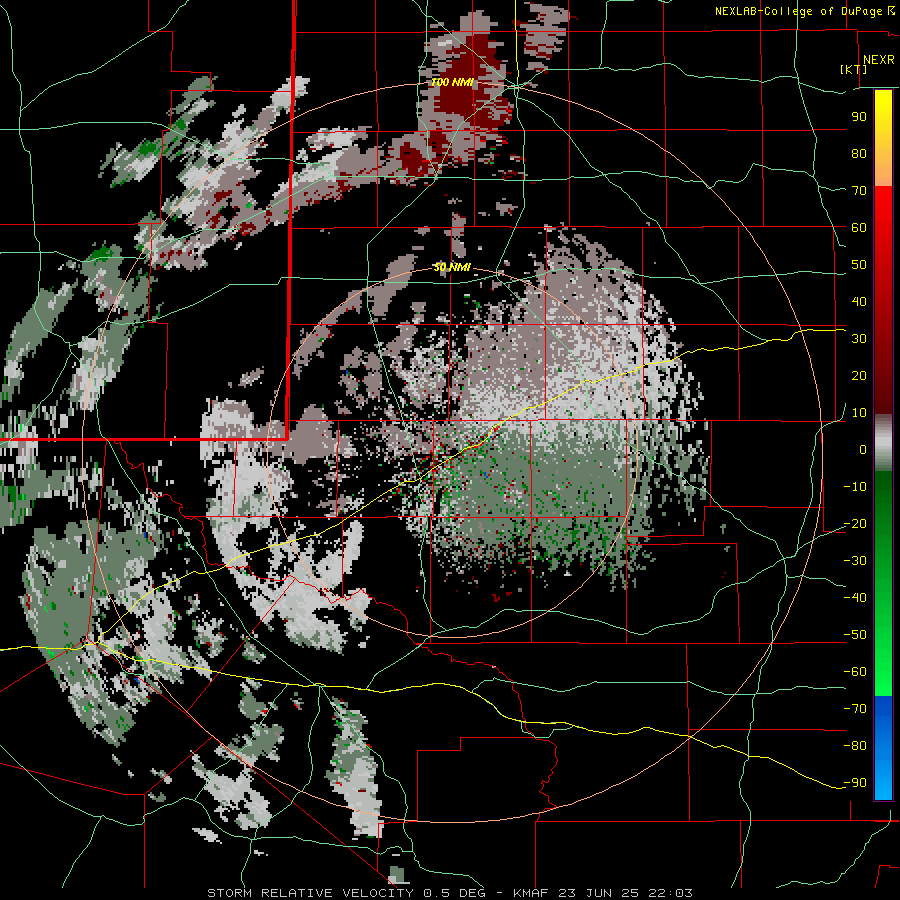Screen dimensions: 900x900
Task: Click the bright red segment of the color bar
Action: [883, 210]
